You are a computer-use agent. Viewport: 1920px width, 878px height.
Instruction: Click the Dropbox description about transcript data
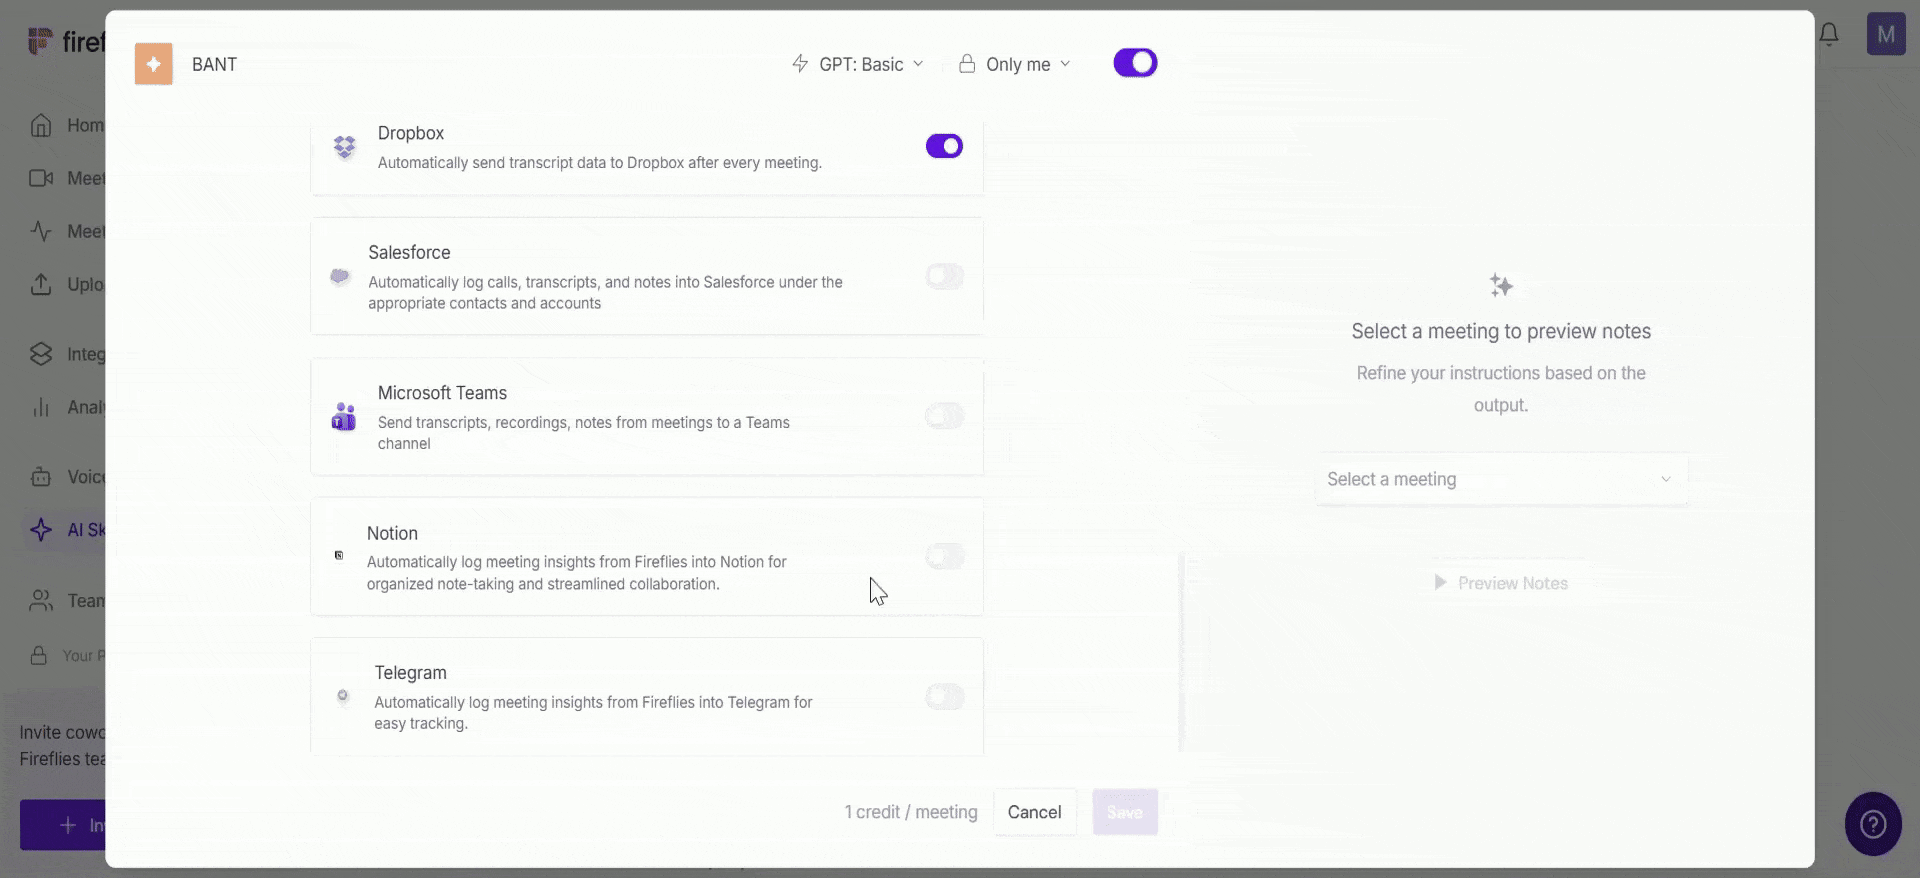coord(600,162)
